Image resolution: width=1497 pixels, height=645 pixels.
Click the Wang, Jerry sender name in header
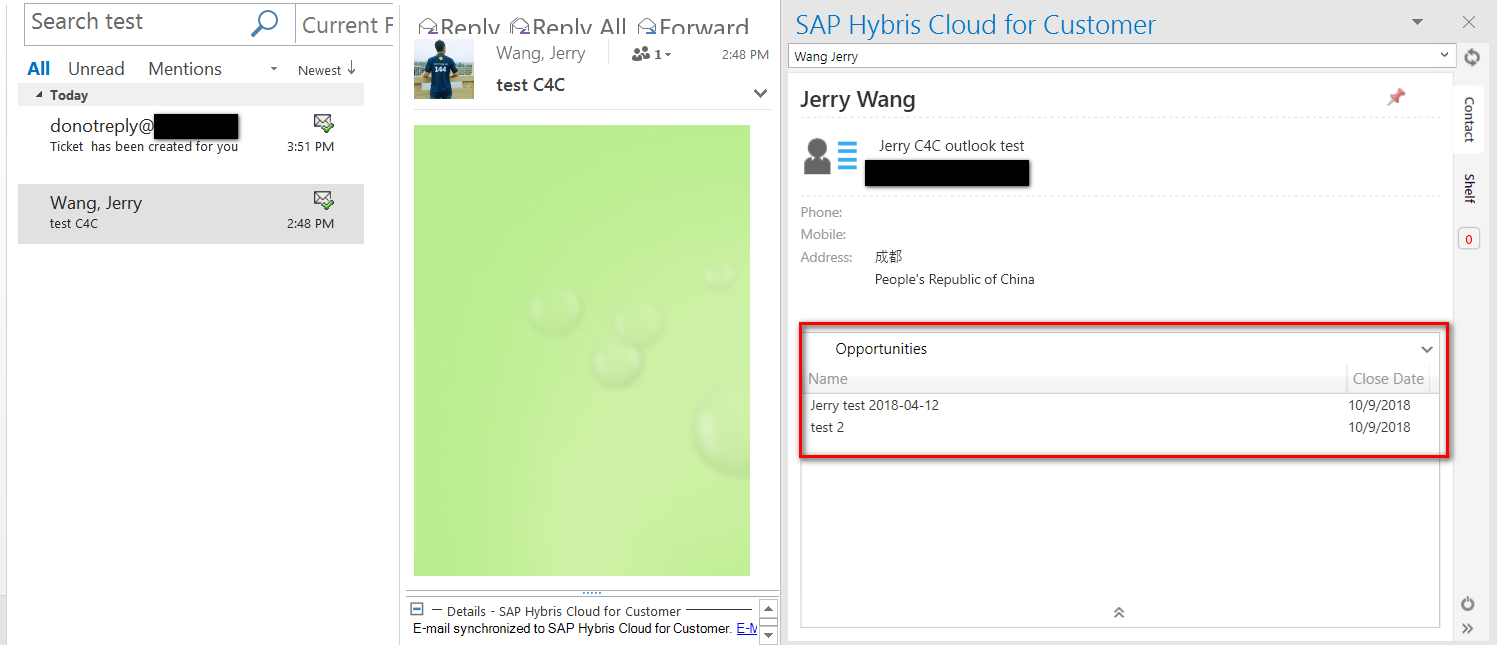click(541, 53)
